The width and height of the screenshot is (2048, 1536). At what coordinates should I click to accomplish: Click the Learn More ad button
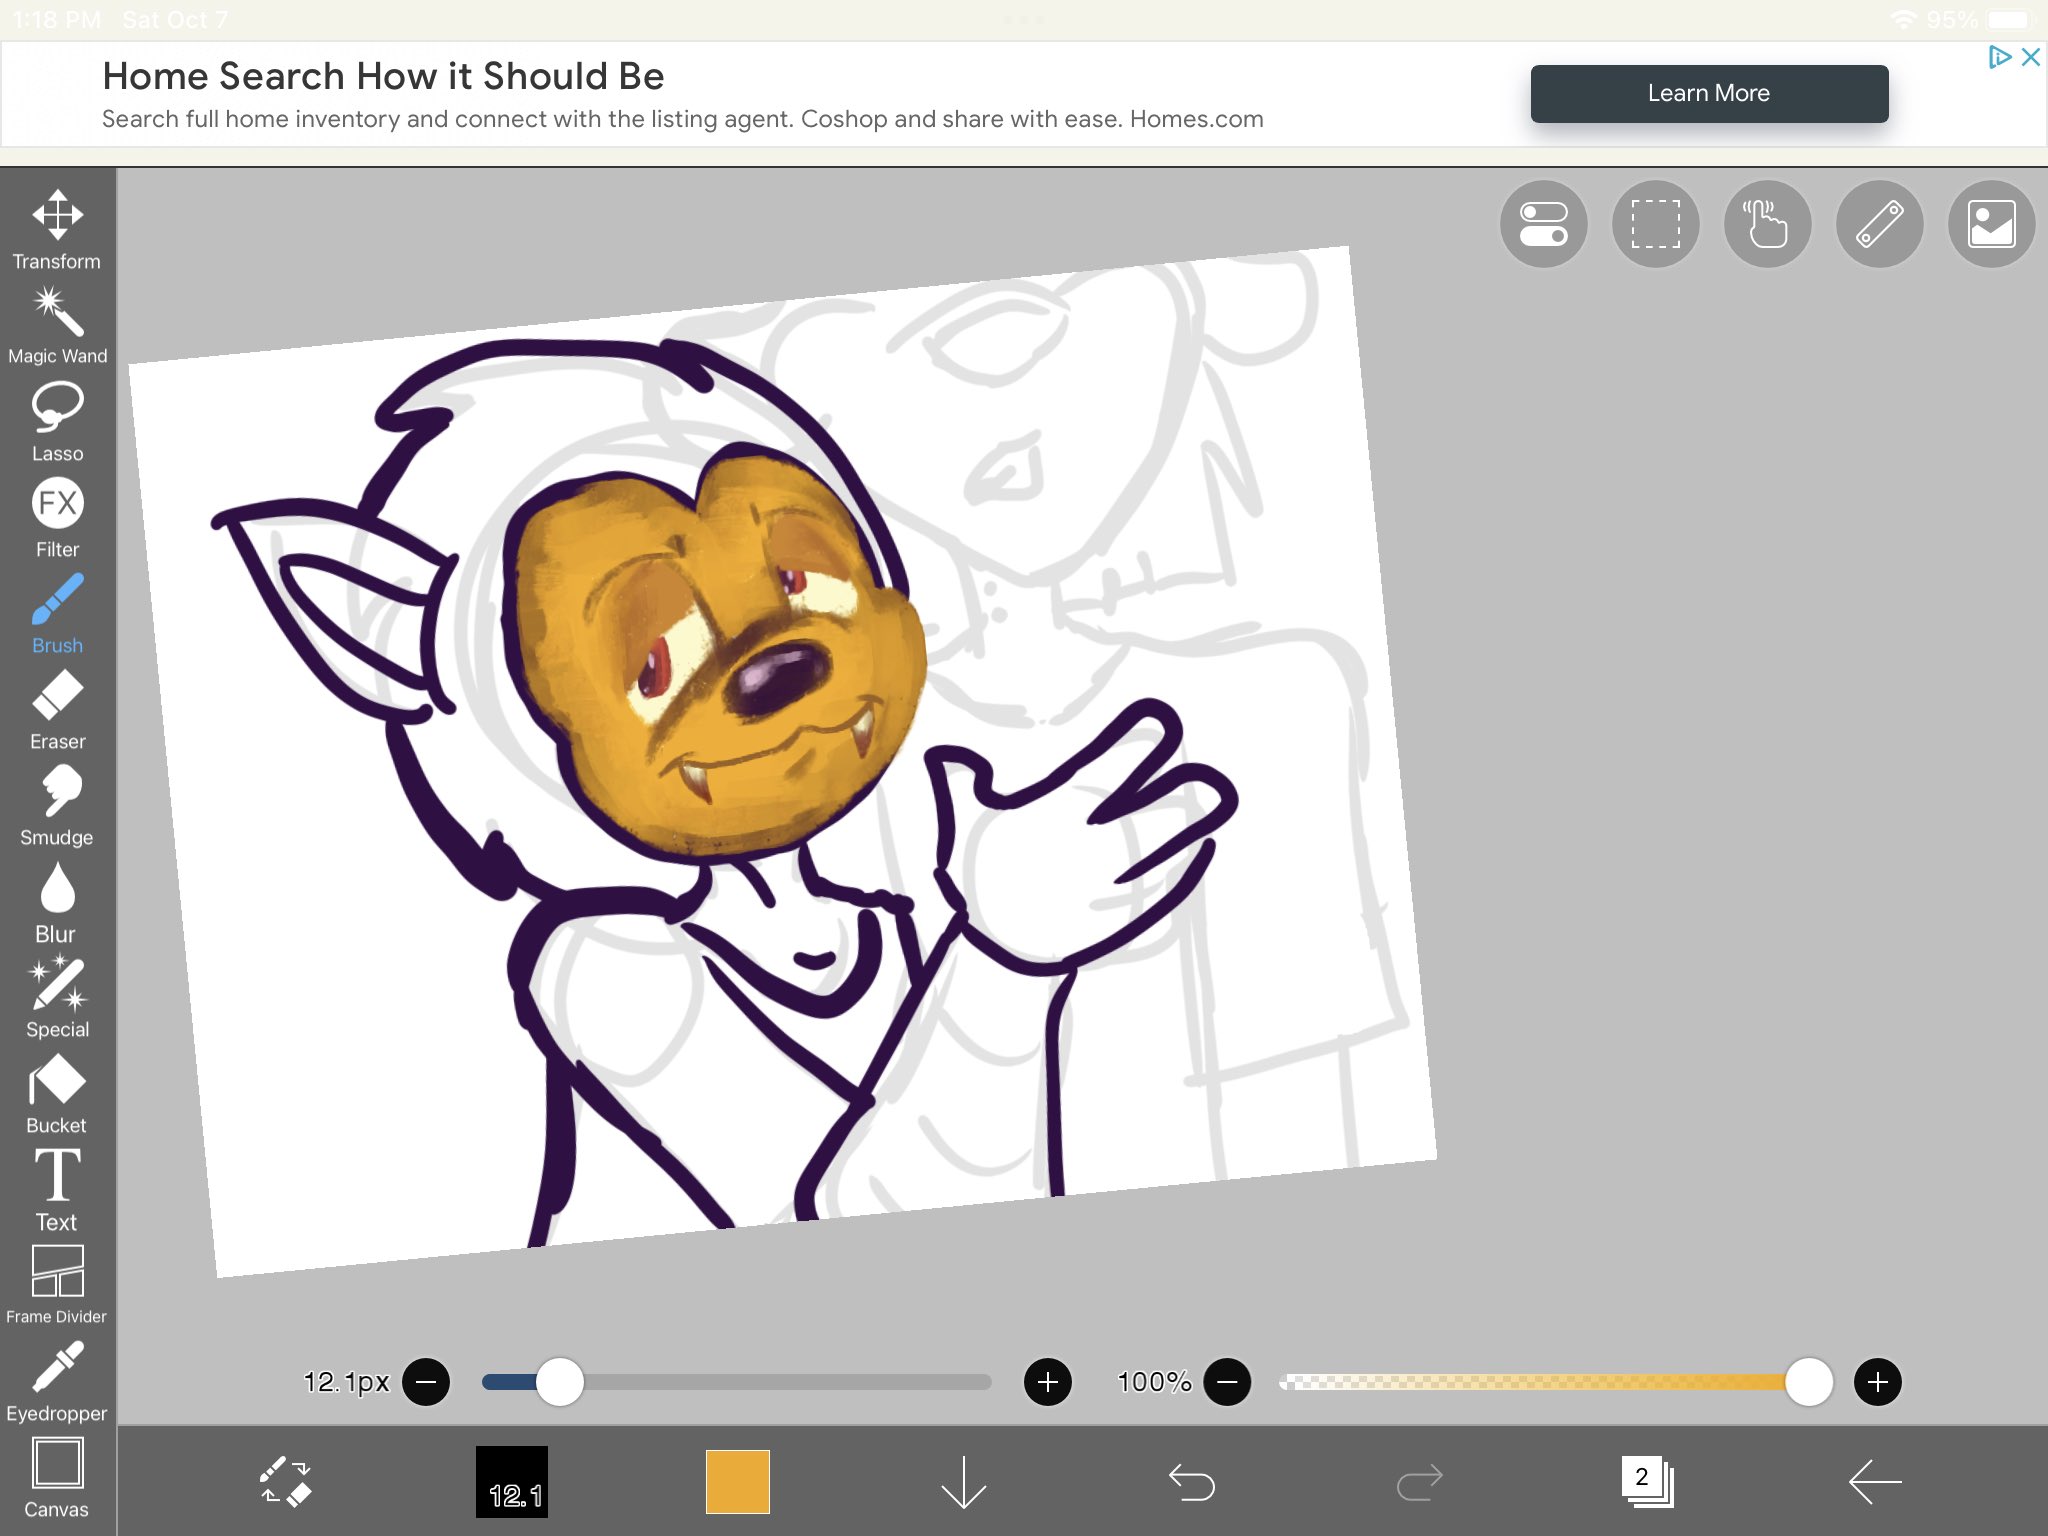(1708, 94)
